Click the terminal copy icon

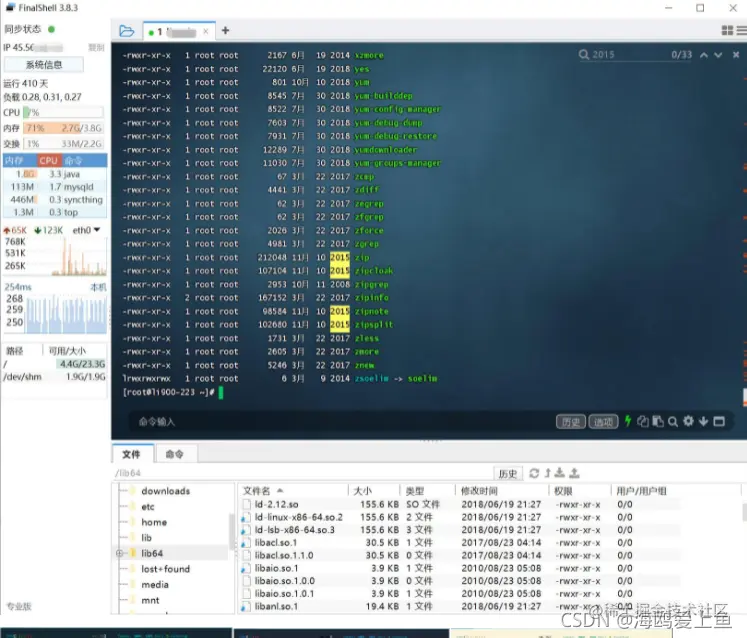coord(643,421)
